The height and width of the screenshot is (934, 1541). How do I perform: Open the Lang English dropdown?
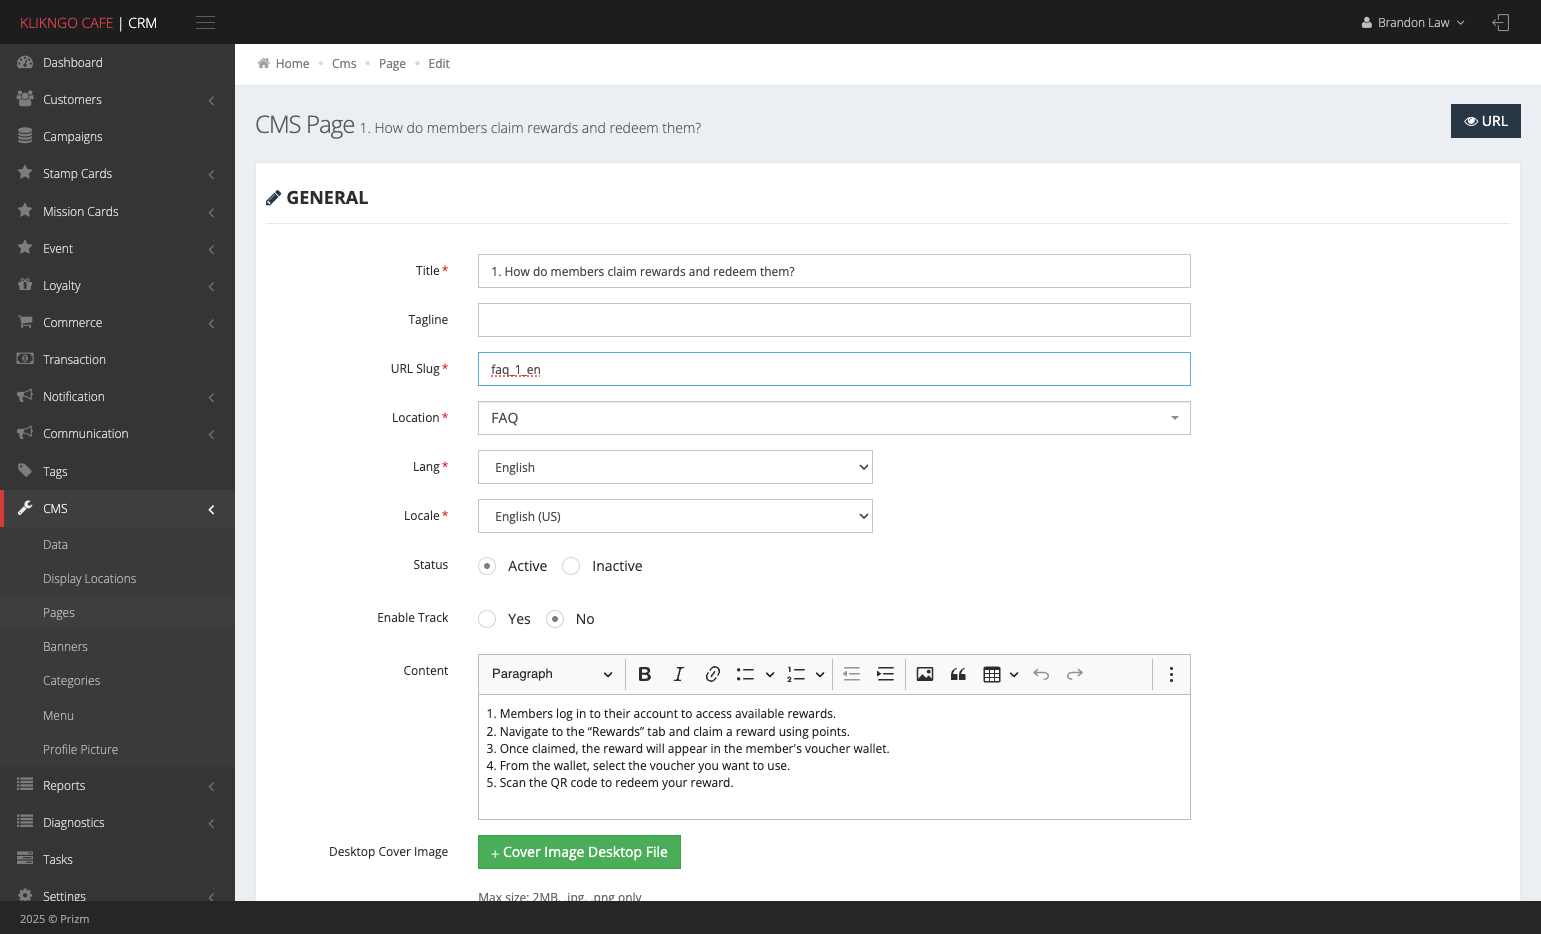pos(675,467)
